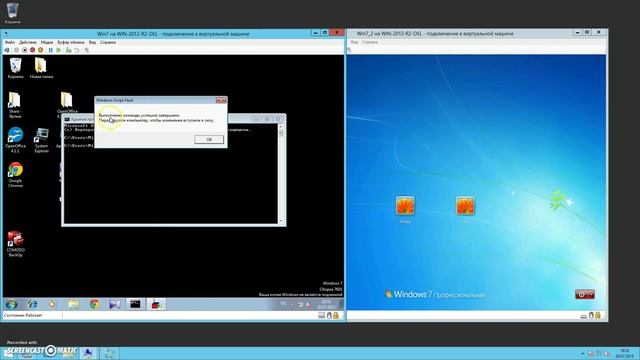
Task: Send Ctrl+Alt+Del using the toolbar icon
Action: (7, 50)
